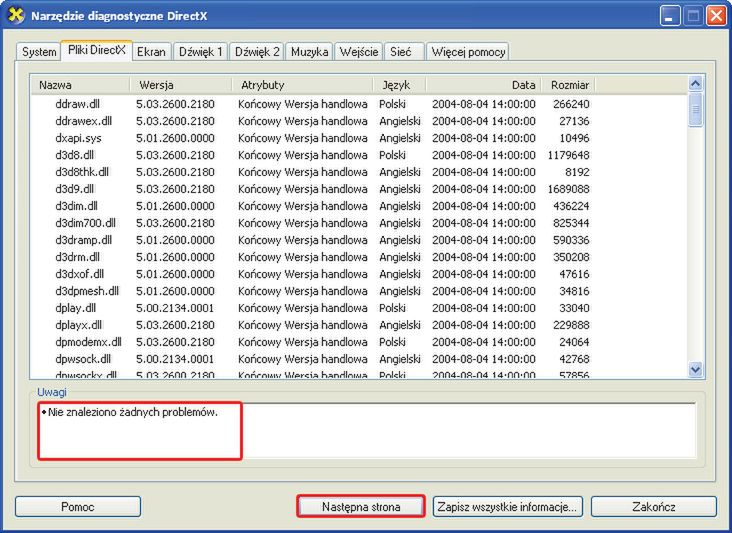
Task: Click size value 266240 of ddraw.dll
Action: pyautogui.click(x=571, y=104)
